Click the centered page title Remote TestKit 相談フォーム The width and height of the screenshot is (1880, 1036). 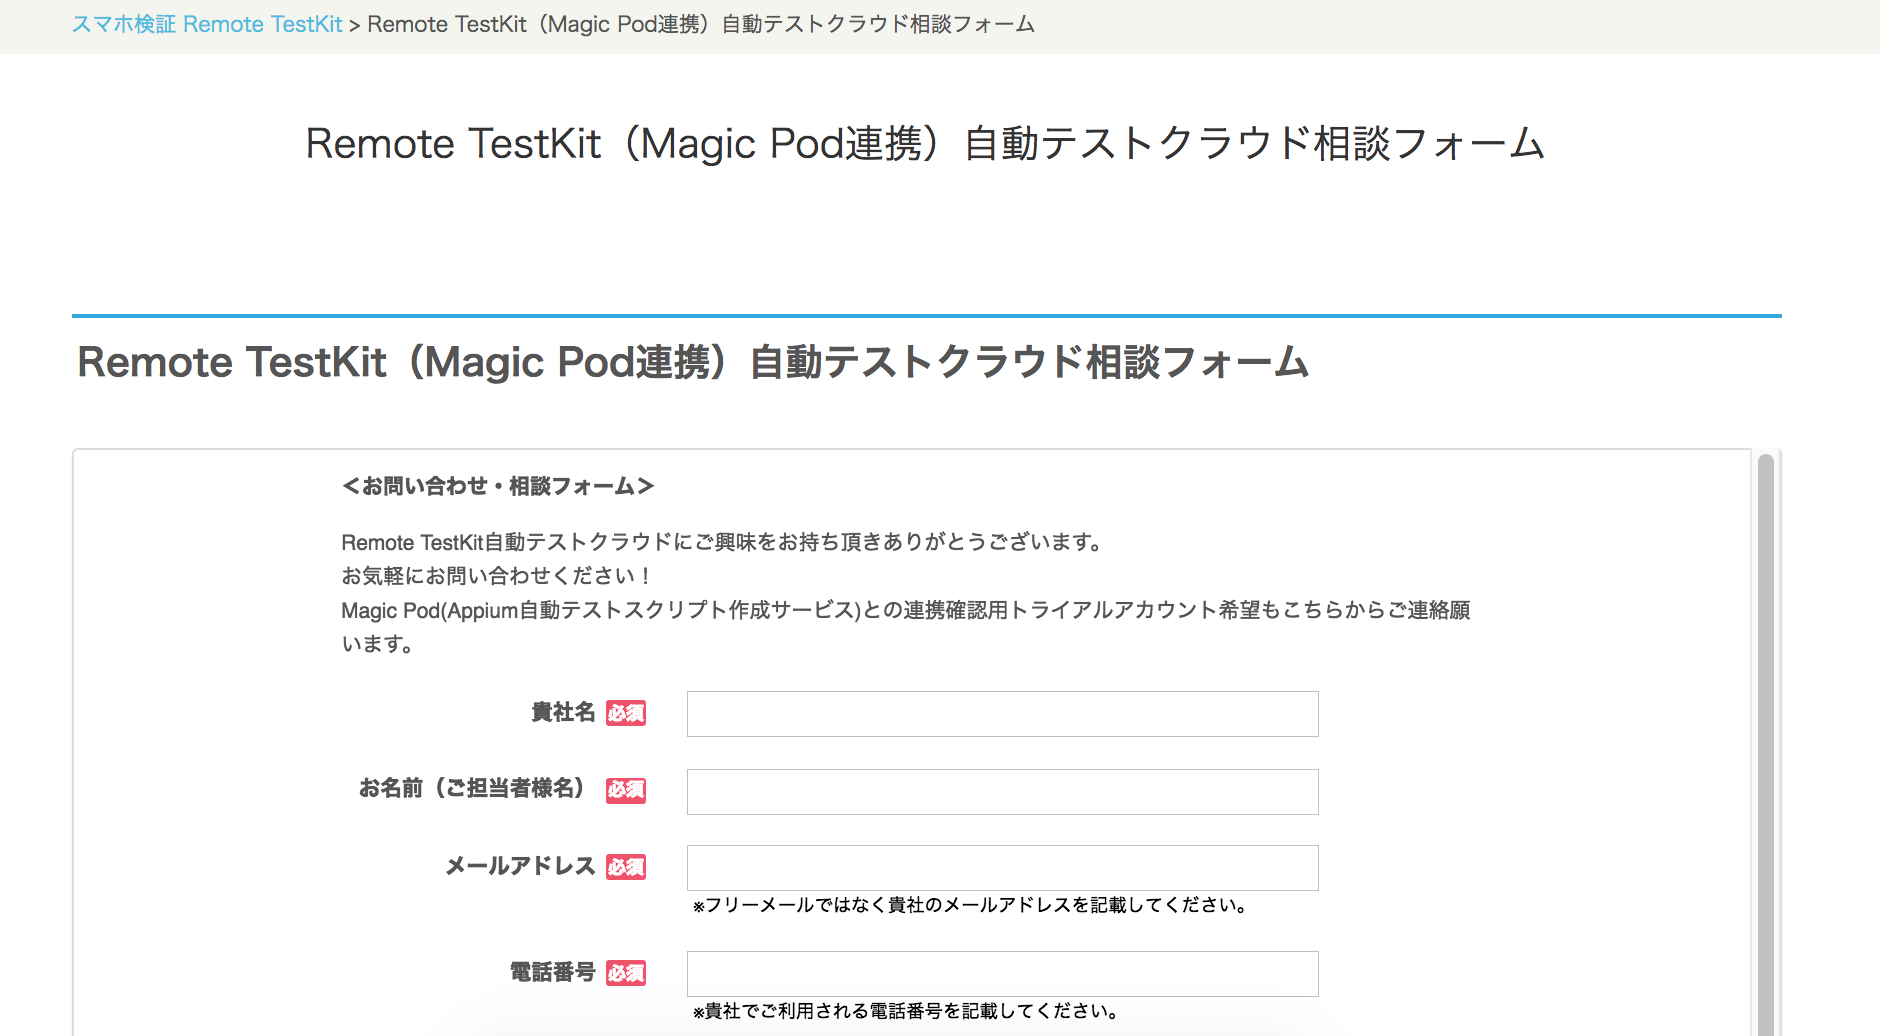click(925, 144)
